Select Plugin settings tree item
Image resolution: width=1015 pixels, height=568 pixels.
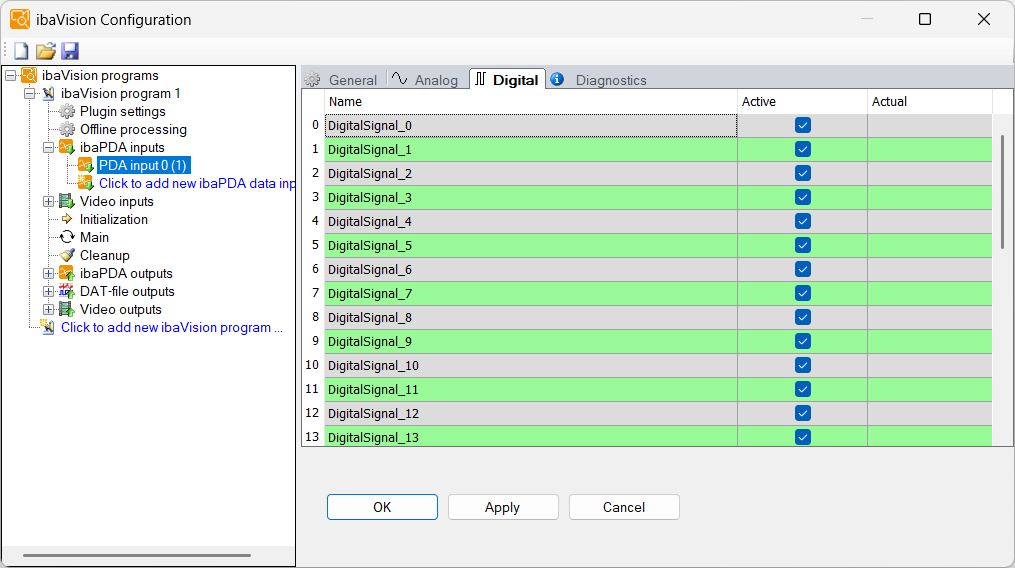click(122, 111)
